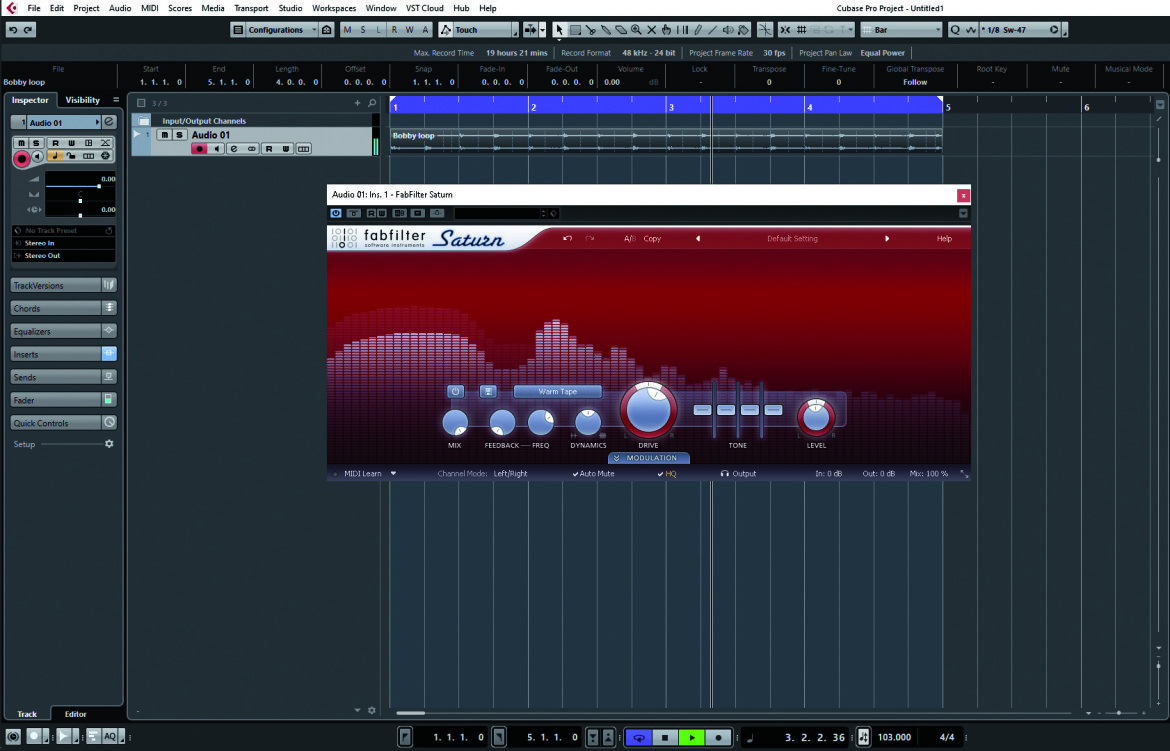The image size is (1170, 751).
Task: Toggle Mute on the Audio 01 track
Action: coord(165,135)
